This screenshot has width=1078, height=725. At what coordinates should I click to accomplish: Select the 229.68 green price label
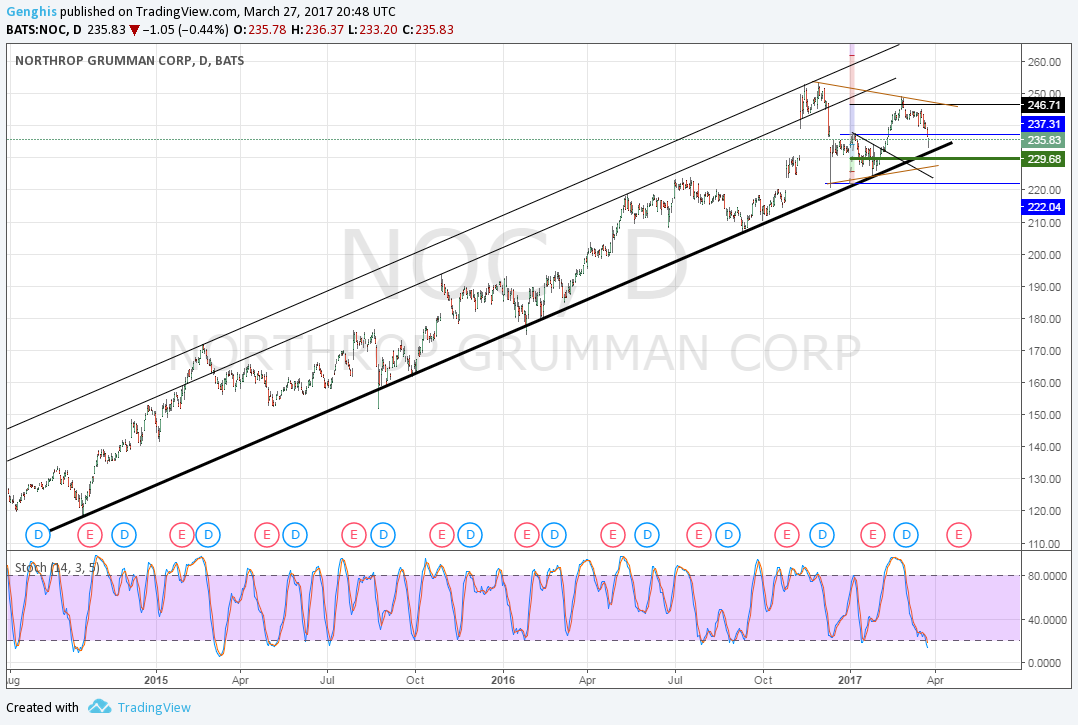click(1043, 159)
